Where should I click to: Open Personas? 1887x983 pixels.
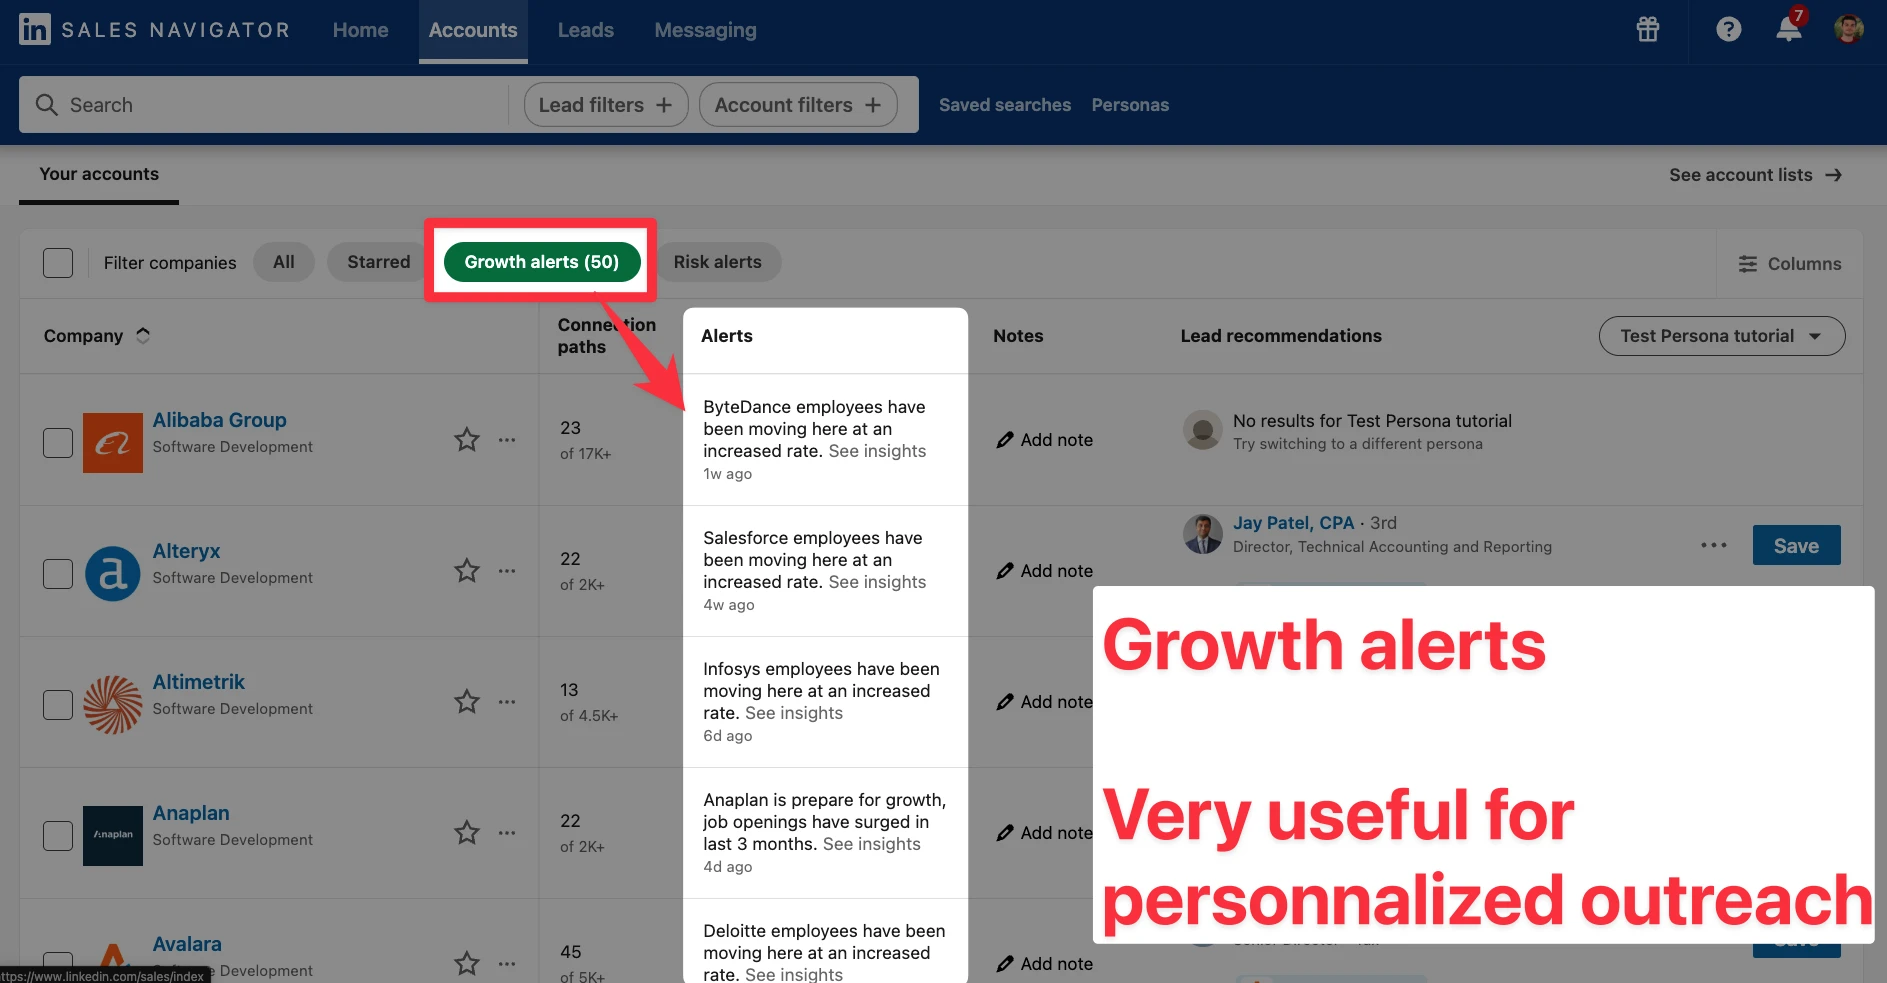[x=1130, y=105]
